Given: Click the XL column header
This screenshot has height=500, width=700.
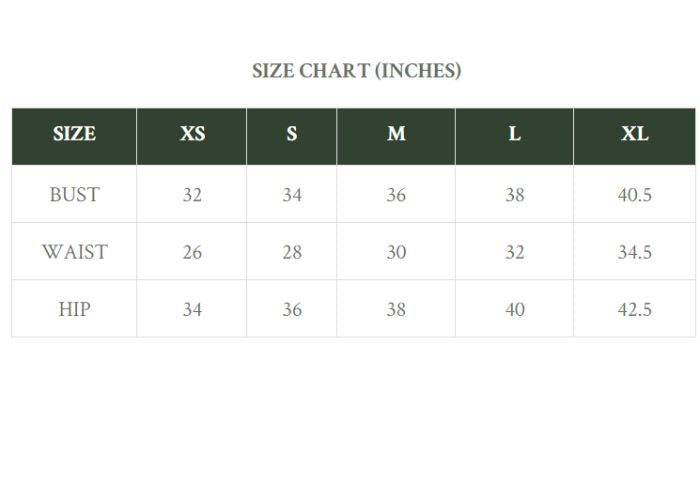Looking at the screenshot, I should click(634, 134).
